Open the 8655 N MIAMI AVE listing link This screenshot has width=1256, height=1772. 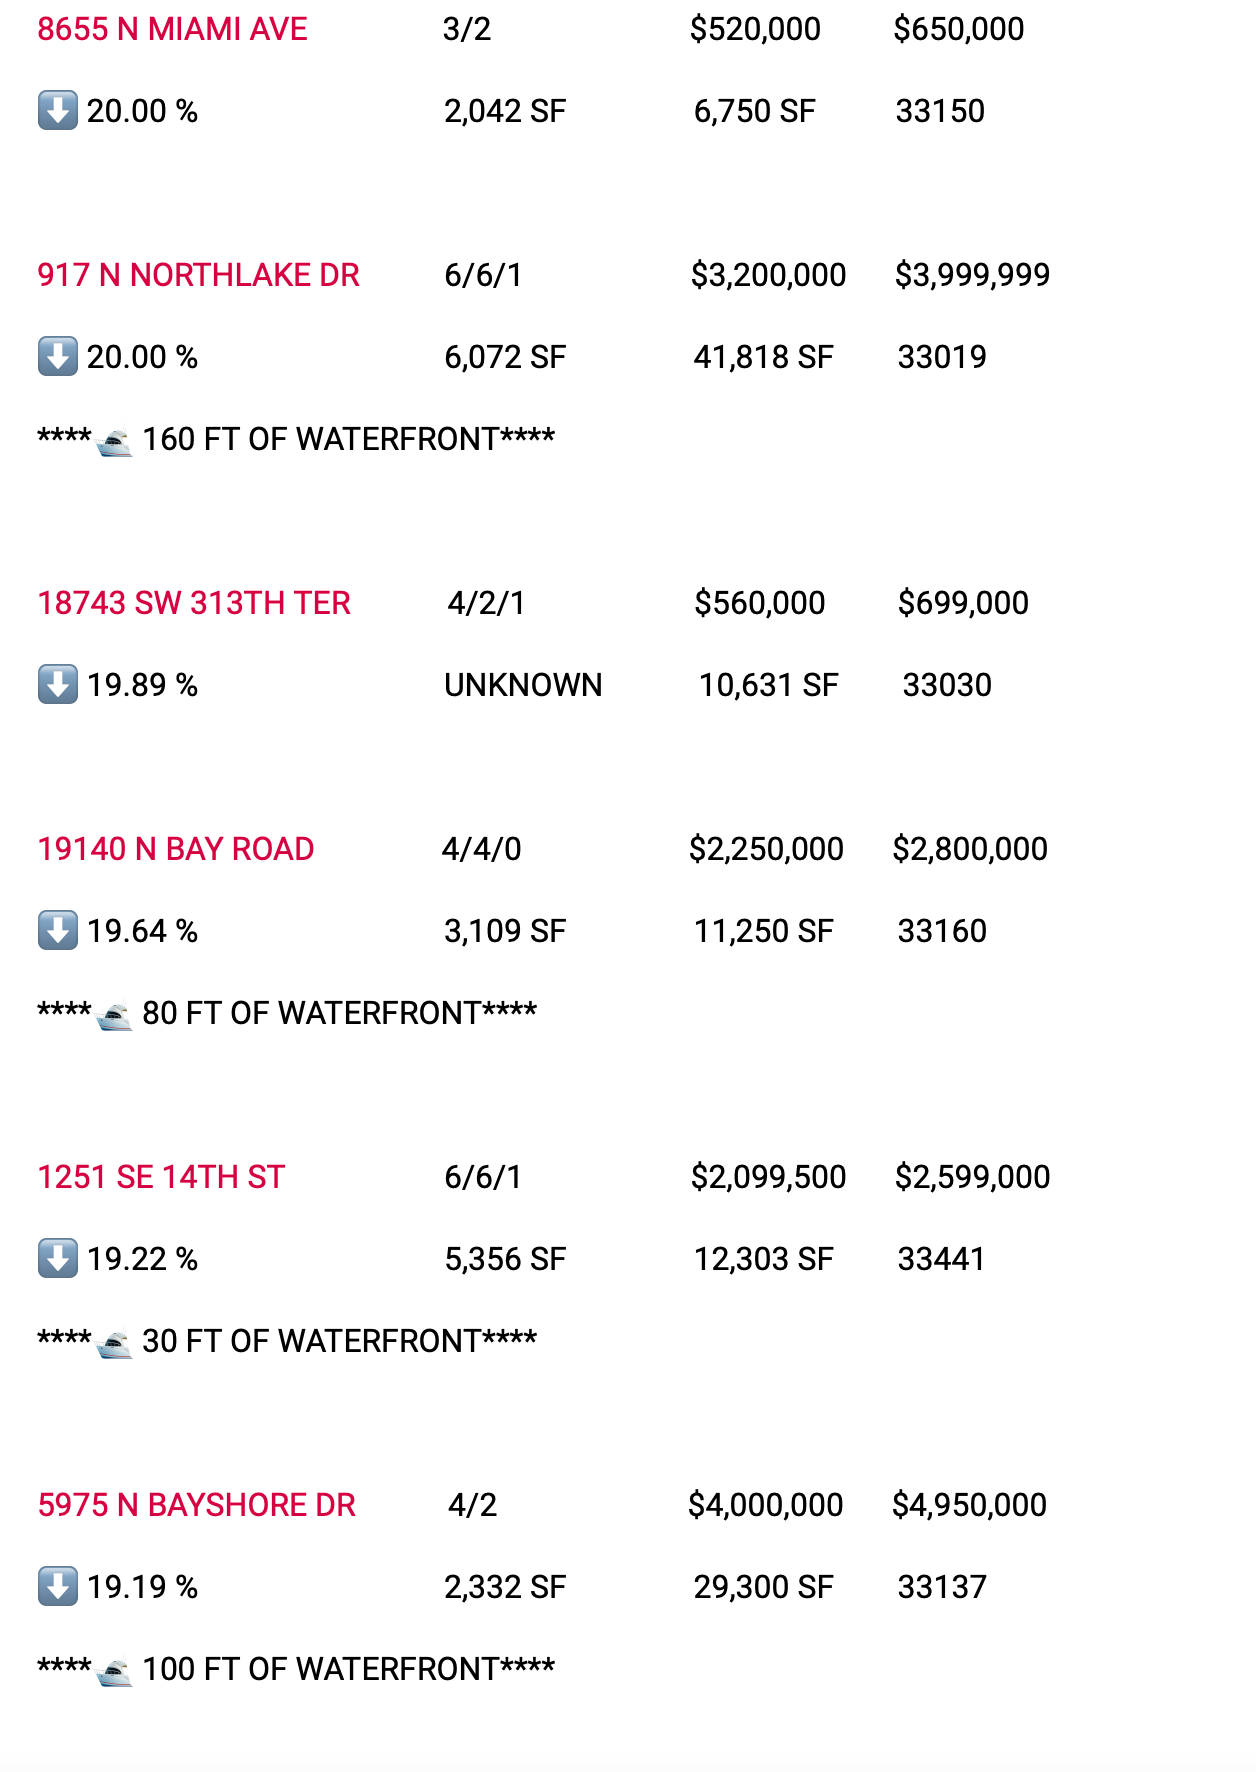pyautogui.click(x=172, y=29)
